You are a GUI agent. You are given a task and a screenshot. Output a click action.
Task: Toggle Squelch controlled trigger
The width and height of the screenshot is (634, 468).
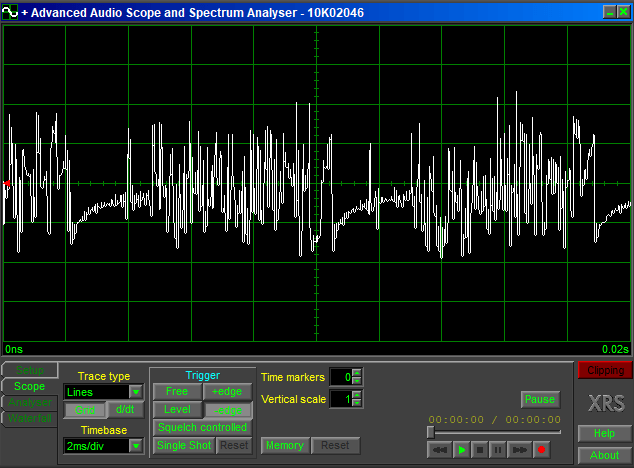202,428
